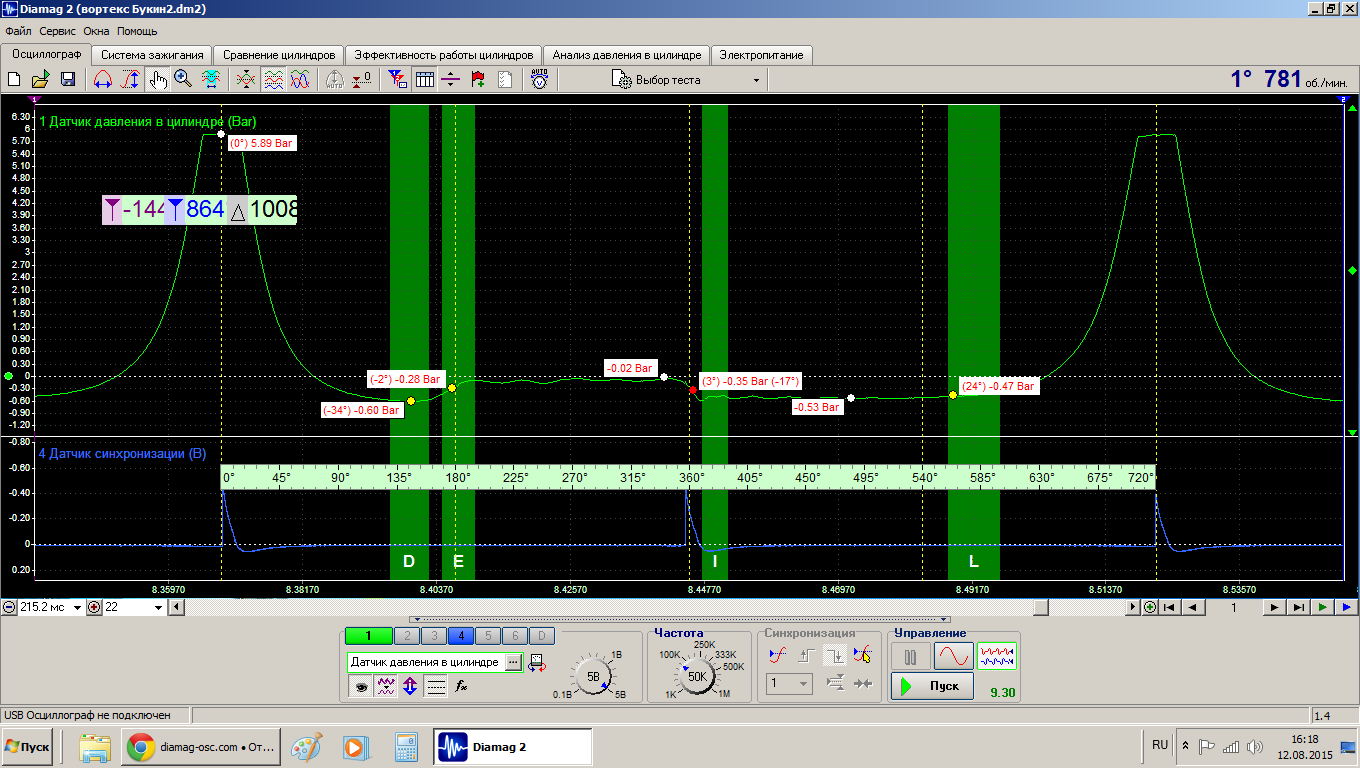The height and width of the screenshot is (768, 1360).
Task: Click the red flag add-marker icon
Action: point(478,79)
